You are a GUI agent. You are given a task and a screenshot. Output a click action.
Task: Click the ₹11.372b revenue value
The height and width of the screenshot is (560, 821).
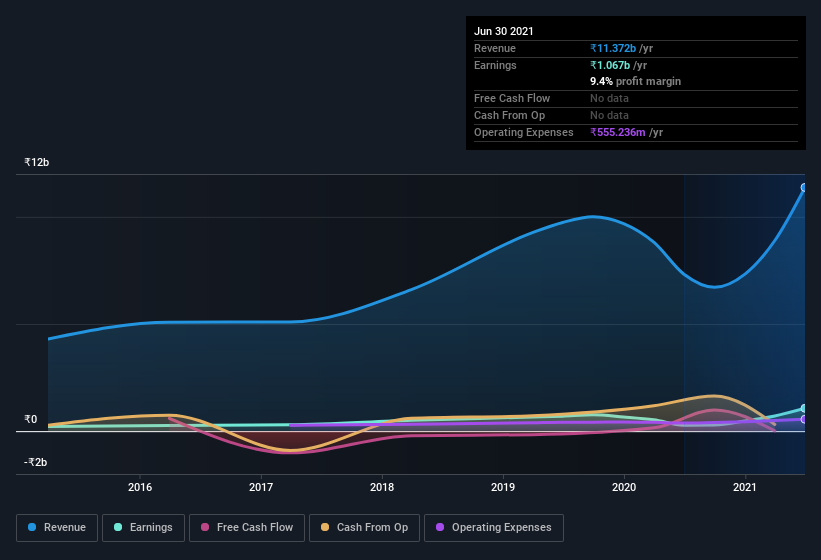pyautogui.click(x=613, y=48)
